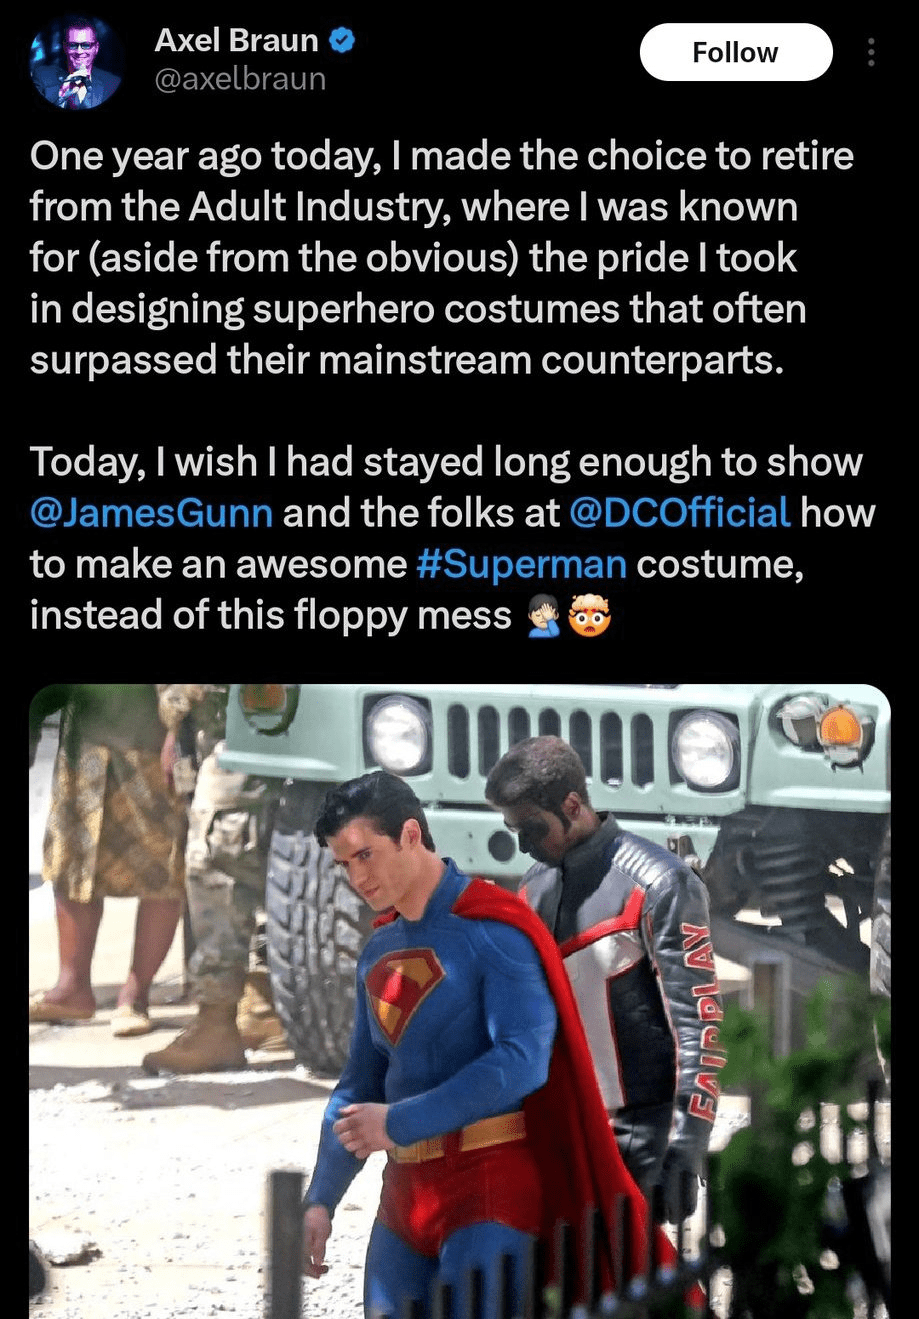Open the three-dot more options menu

(871, 52)
